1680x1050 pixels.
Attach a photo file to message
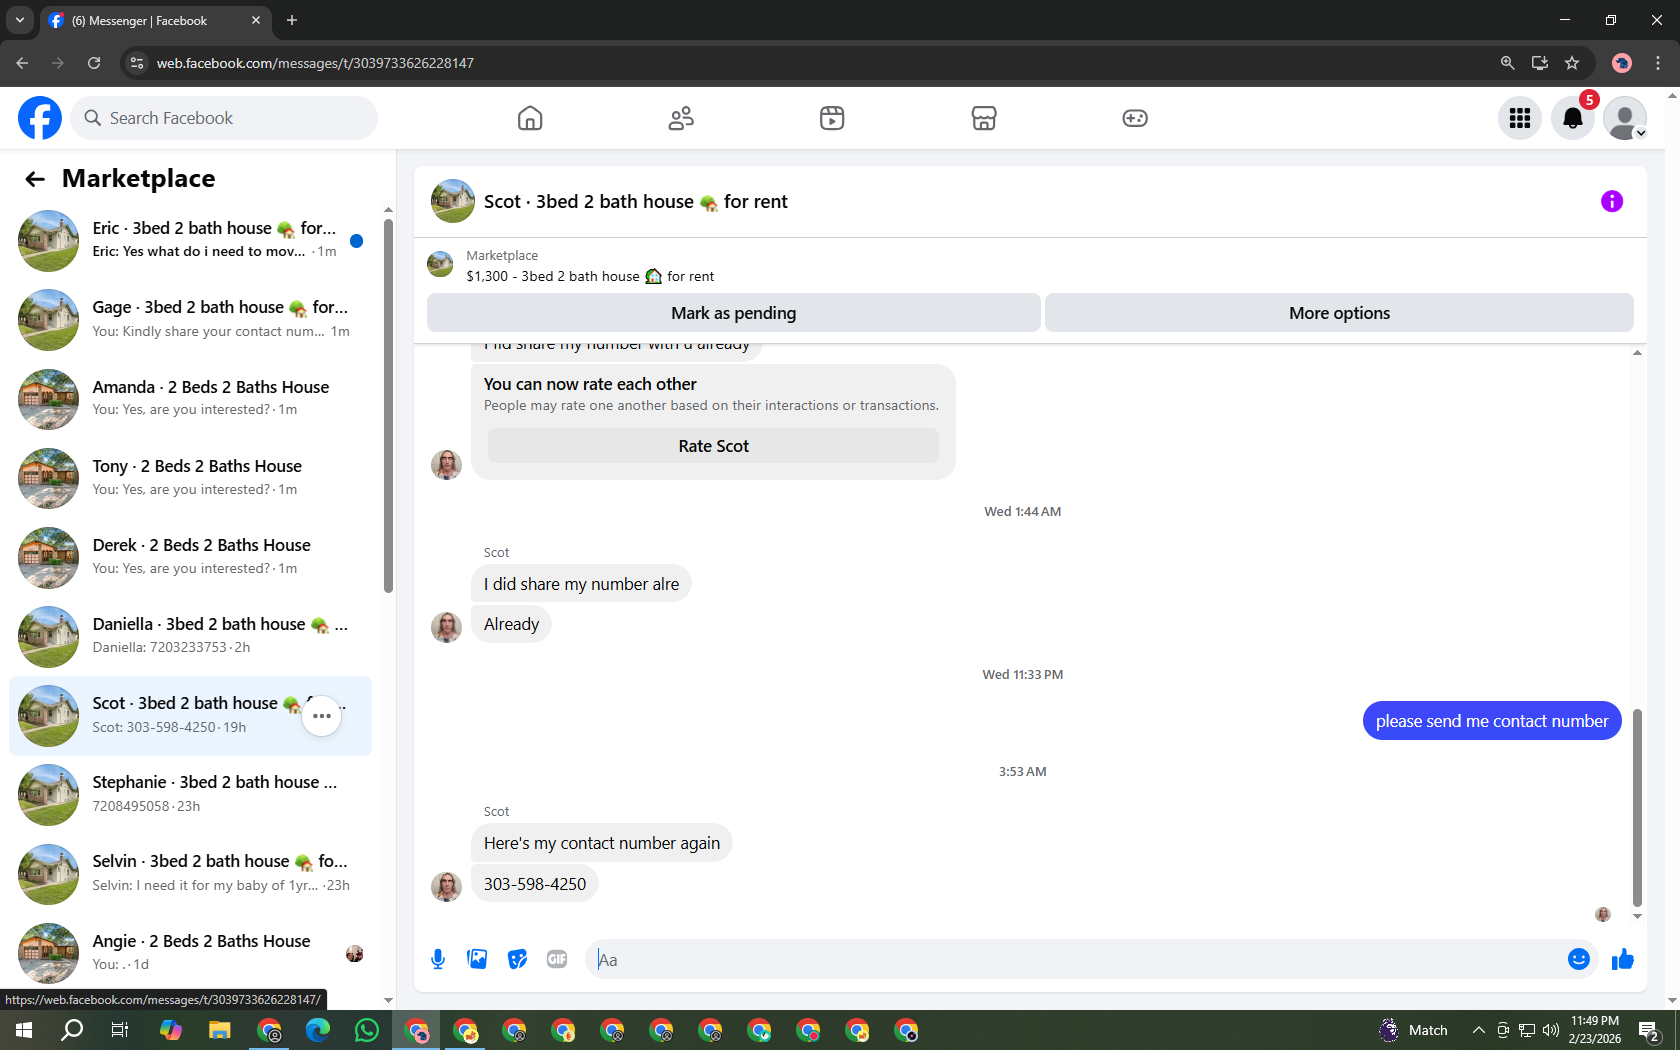pyautogui.click(x=478, y=960)
